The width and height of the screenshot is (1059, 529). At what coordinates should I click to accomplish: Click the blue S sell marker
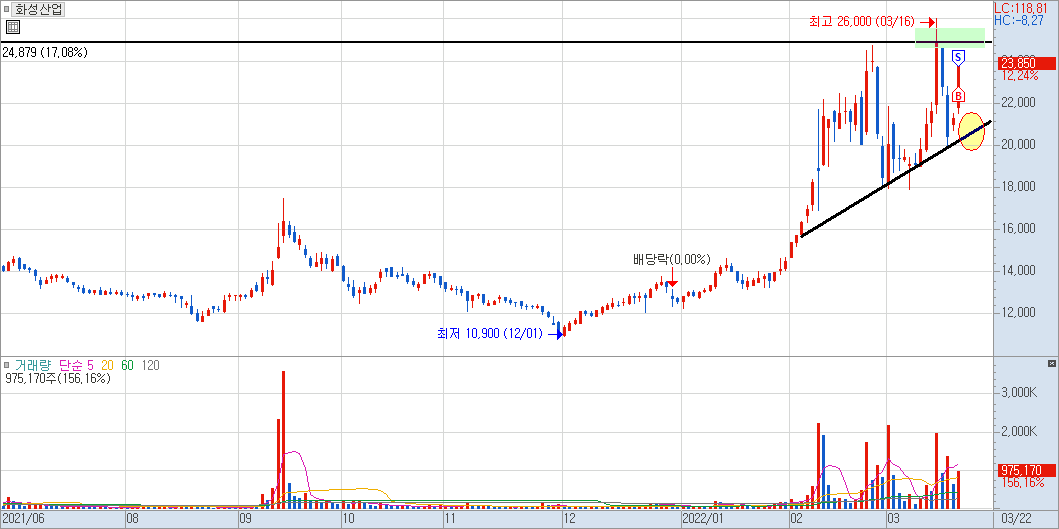(958, 58)
